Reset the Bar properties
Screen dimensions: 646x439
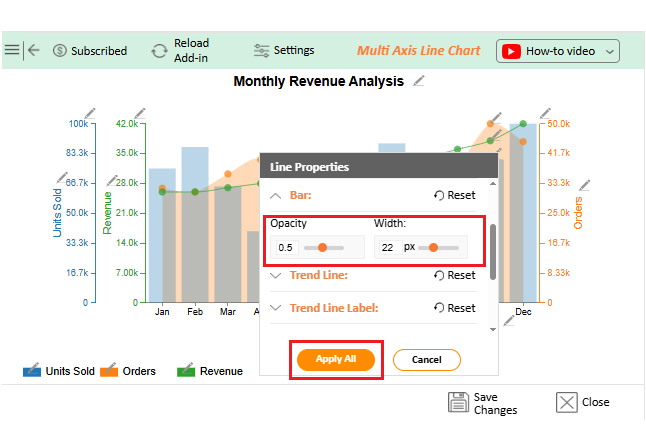tap(454, 196)
